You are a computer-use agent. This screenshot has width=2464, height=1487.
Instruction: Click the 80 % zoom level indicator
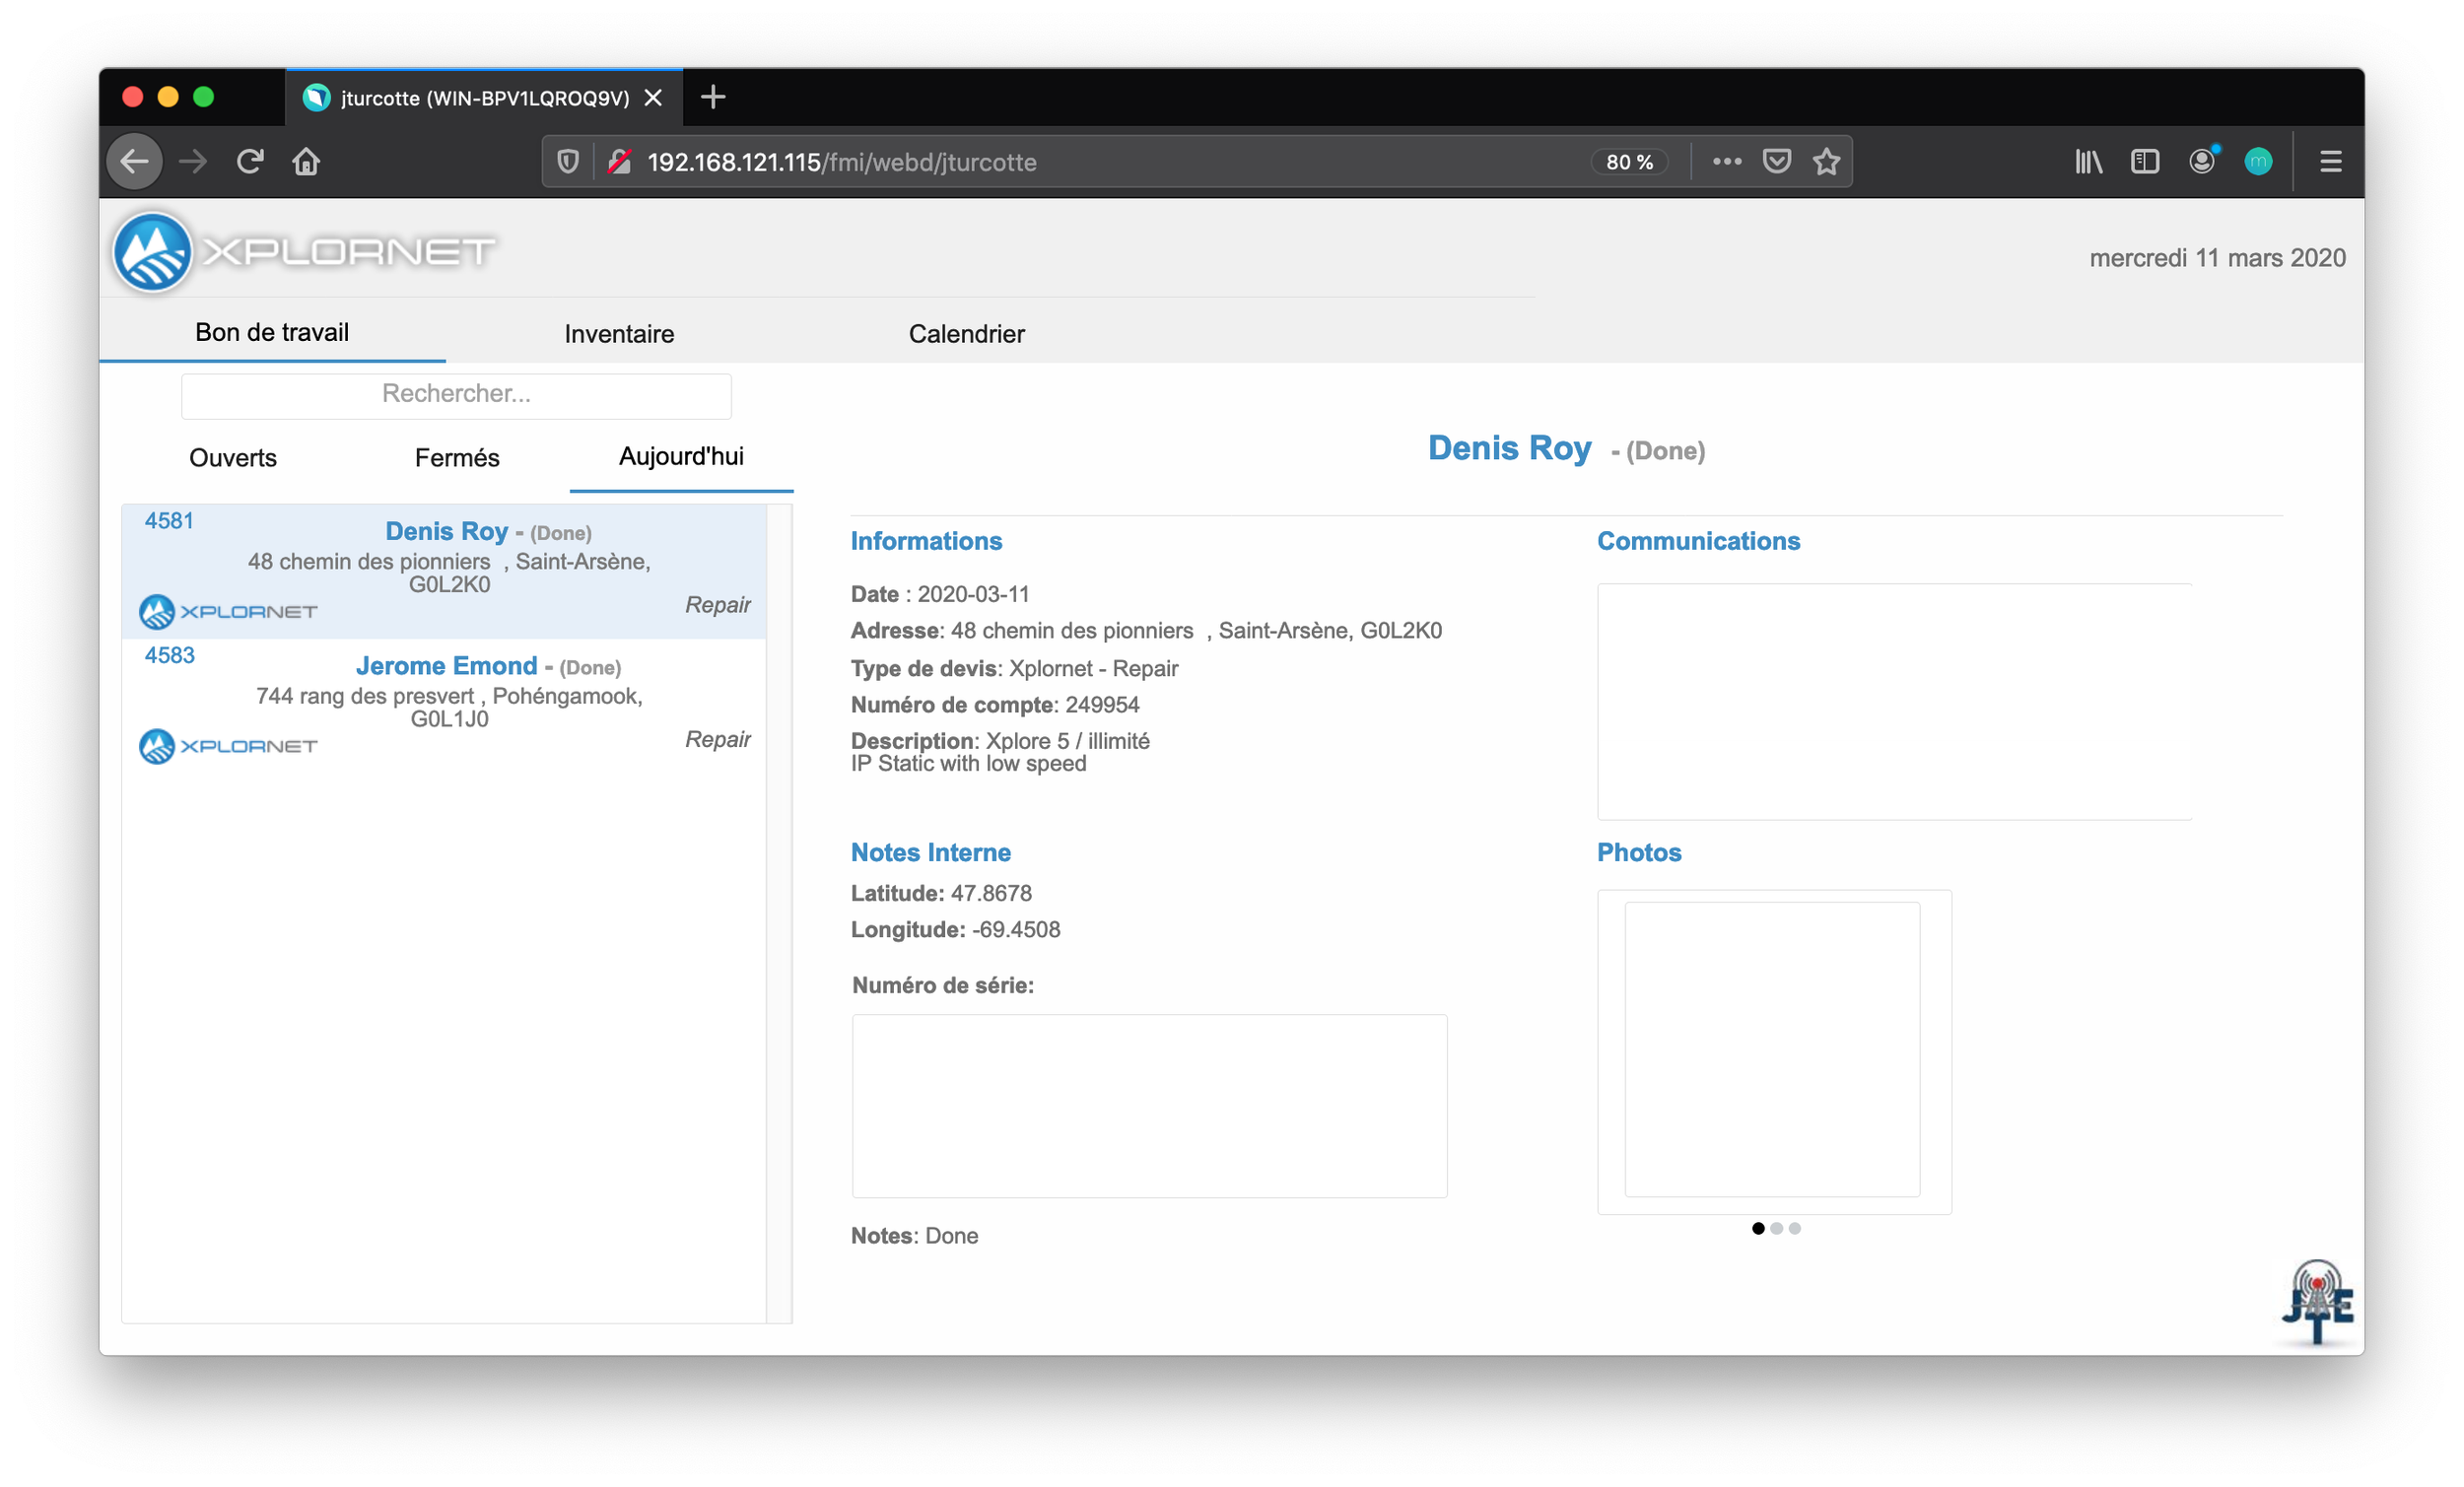coord(1629,162)
